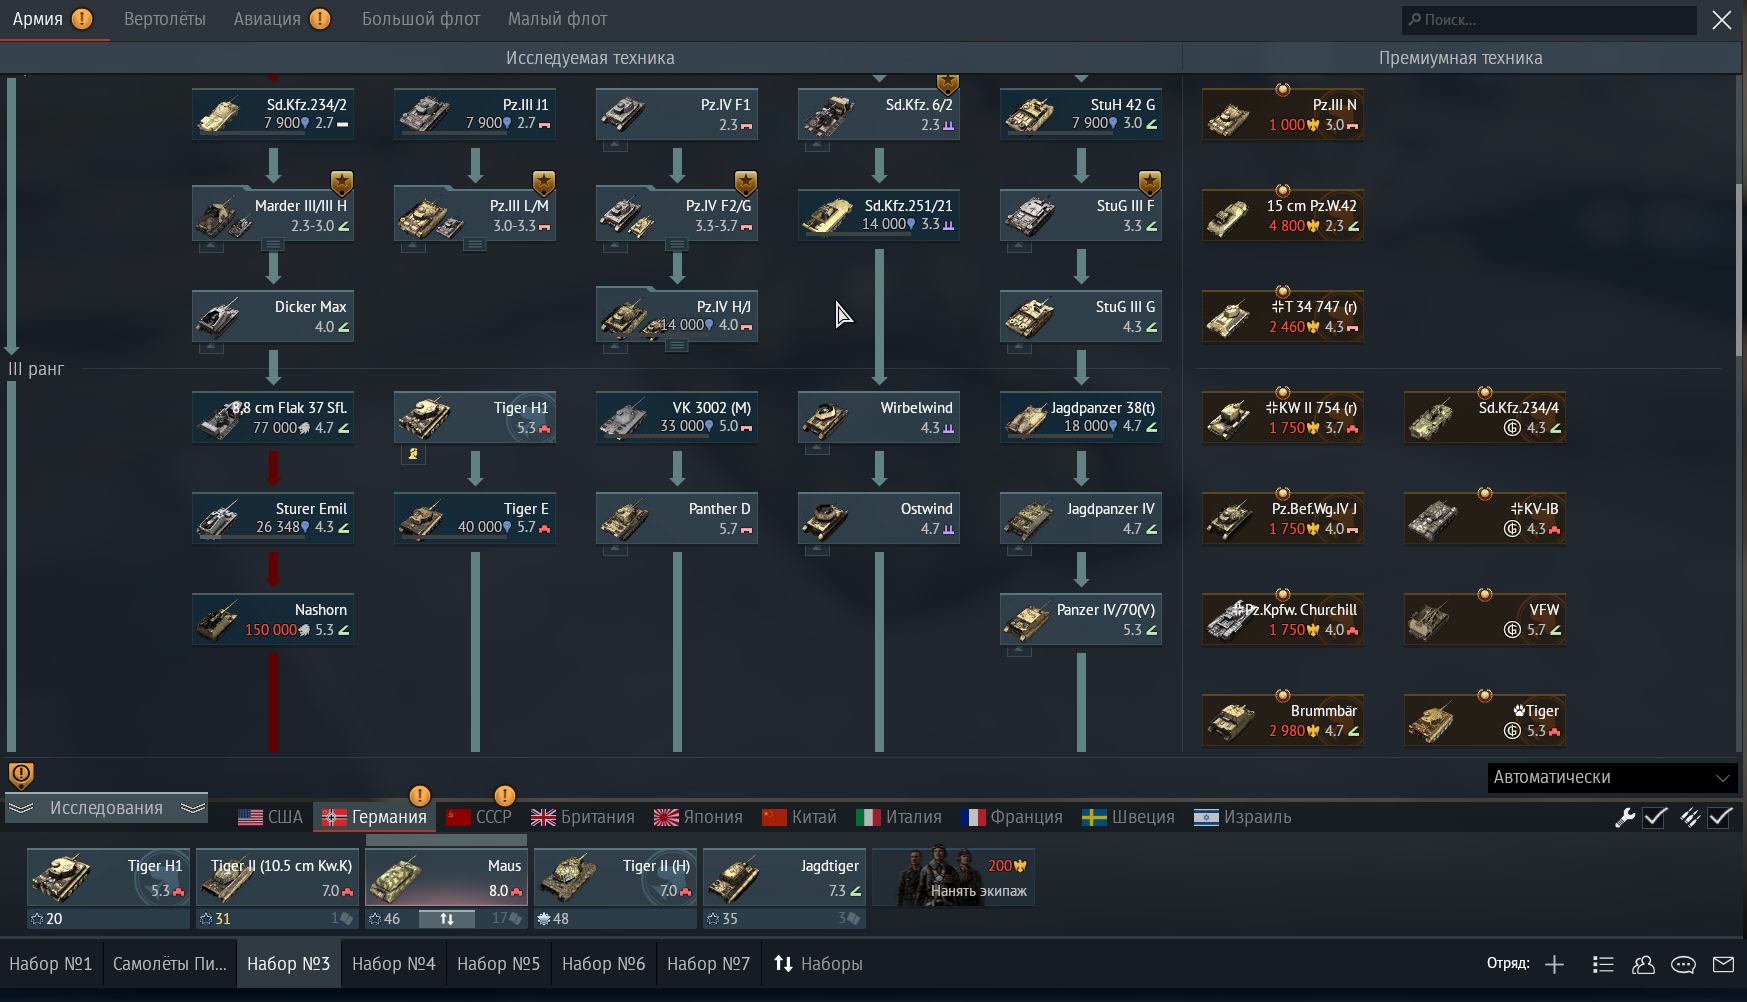Viewport: 1747px width, 1002px height.
Task: Click the Israel flag icon
Action: 1207,817
